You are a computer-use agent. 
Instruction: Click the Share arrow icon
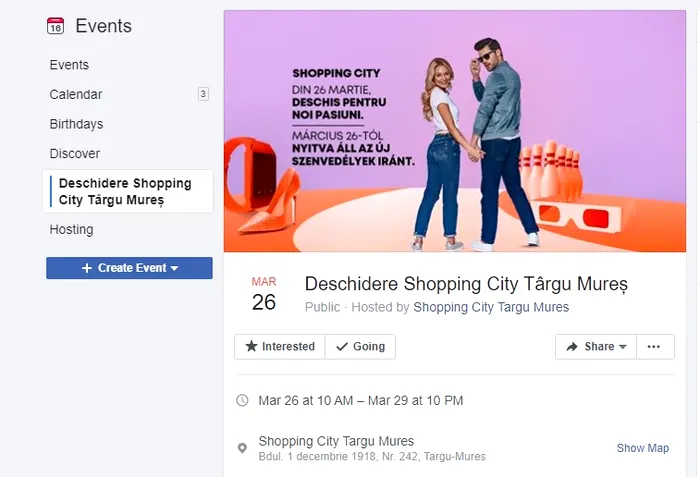pos(572,347)
